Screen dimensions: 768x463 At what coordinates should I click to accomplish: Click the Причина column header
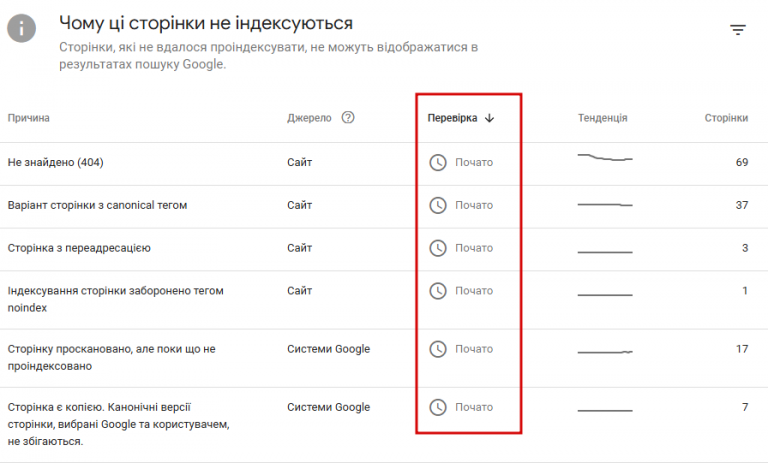point(29,118)
